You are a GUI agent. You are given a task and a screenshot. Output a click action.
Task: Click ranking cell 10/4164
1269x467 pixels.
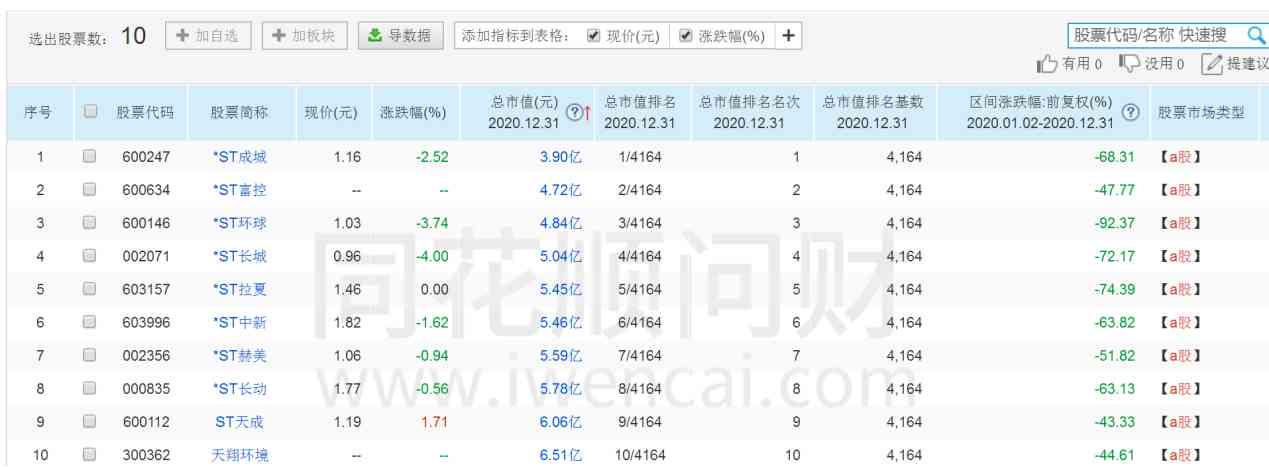click(x=641, y=455)
